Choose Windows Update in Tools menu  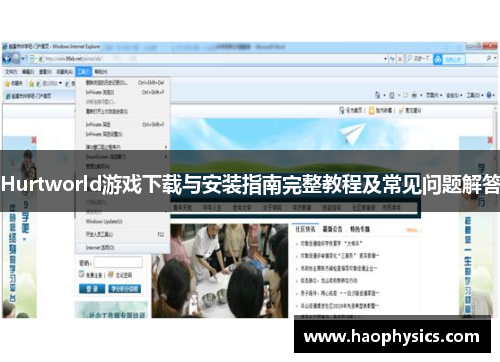123,222
